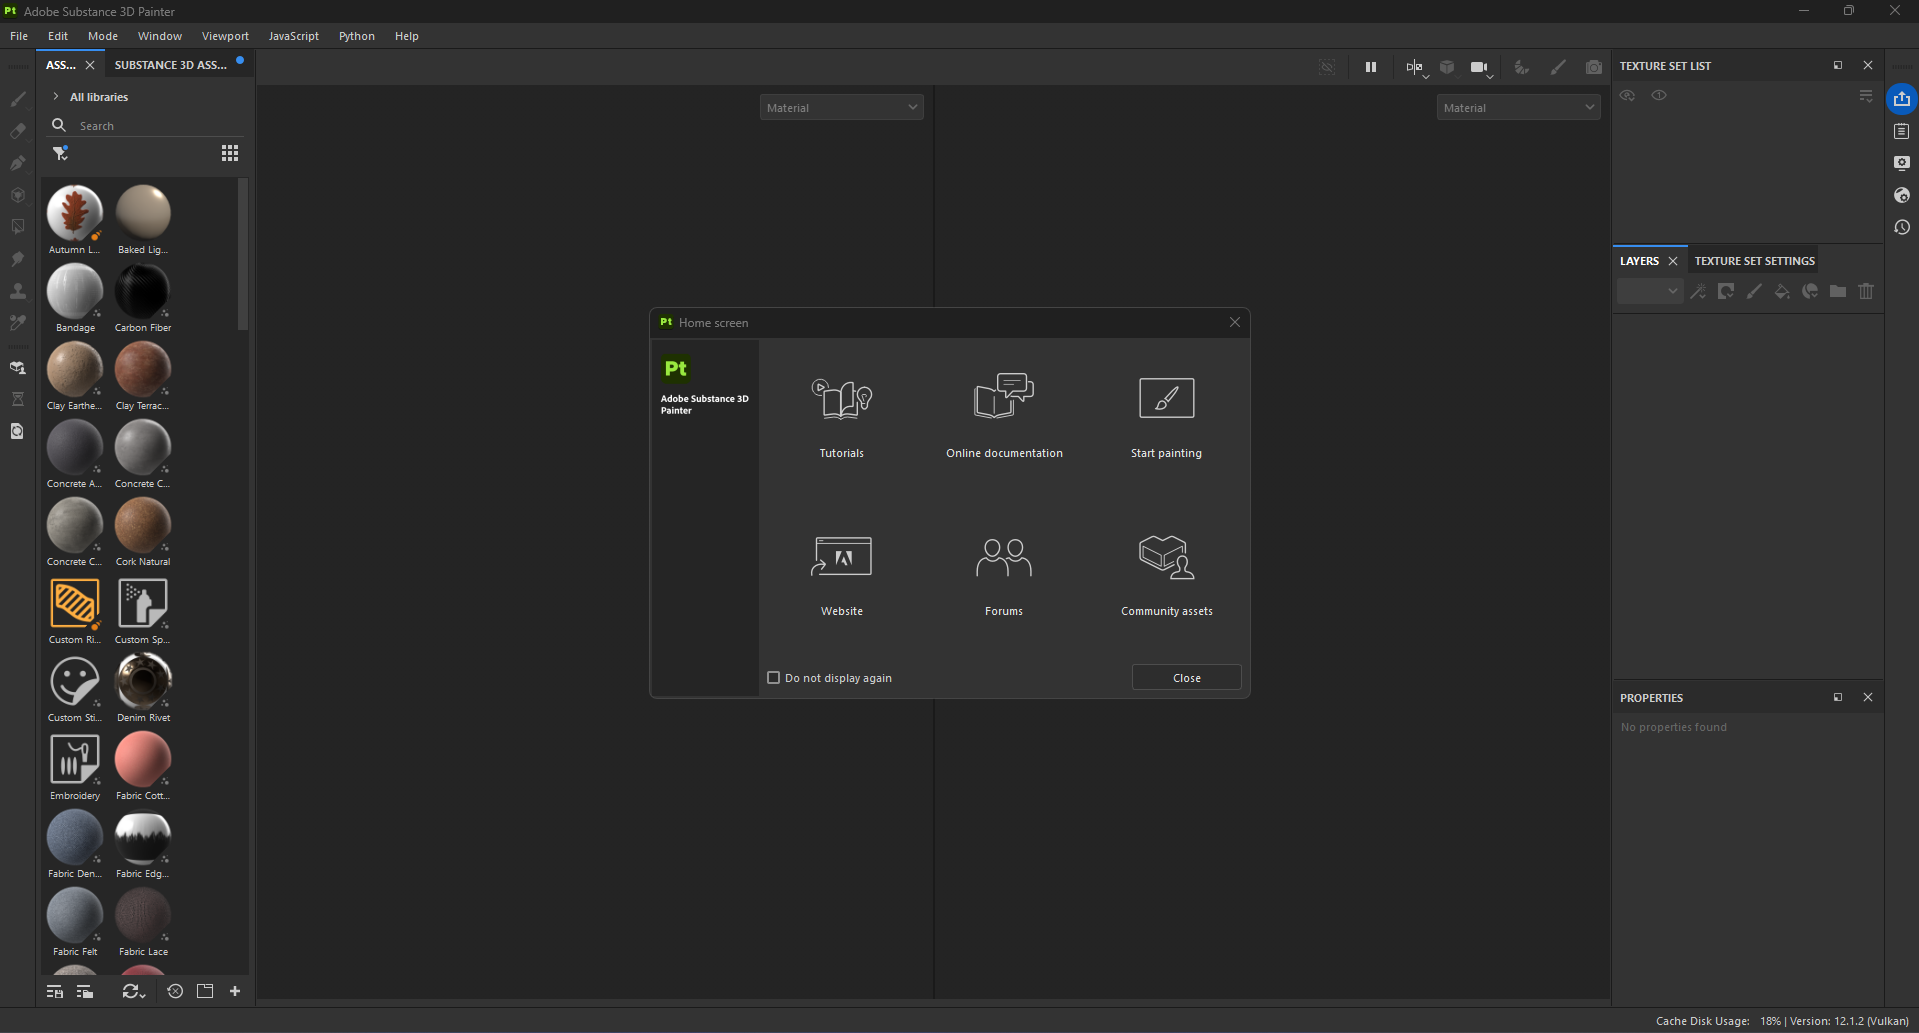The image size is (1919, 1033).
Task: Open the Python menu
Action: tap(357, 36)
